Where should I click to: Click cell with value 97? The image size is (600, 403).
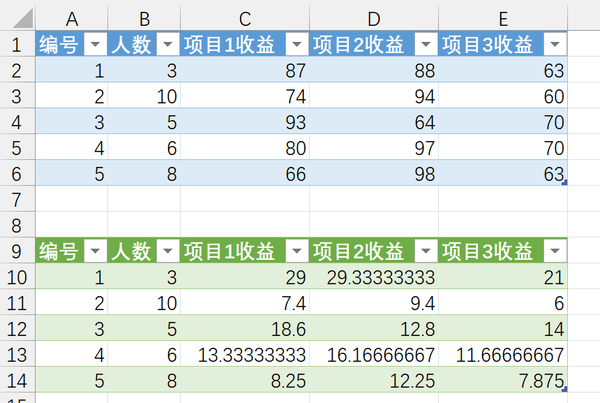(x=374, y=148)
